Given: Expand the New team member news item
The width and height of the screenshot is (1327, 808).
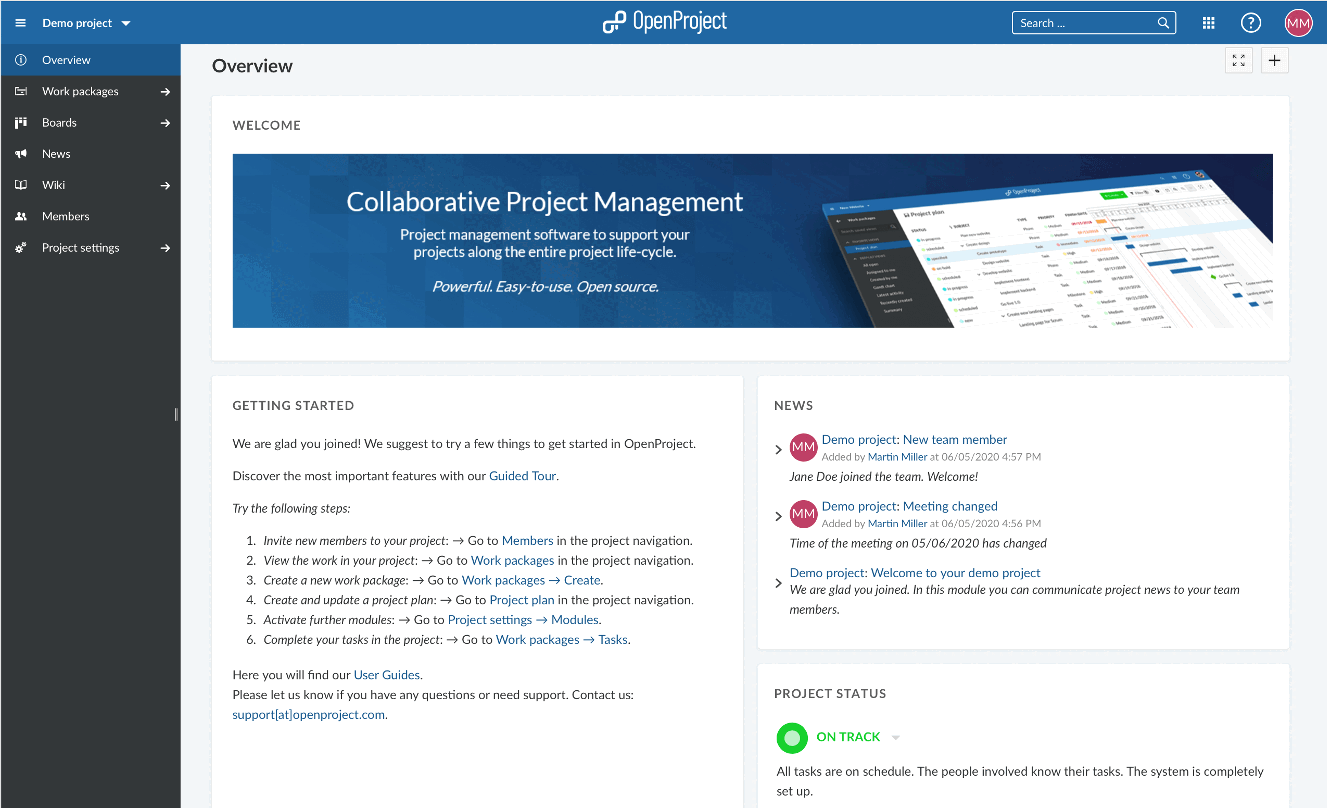Looking at the screenshot, I should click(x=778, y=448).
